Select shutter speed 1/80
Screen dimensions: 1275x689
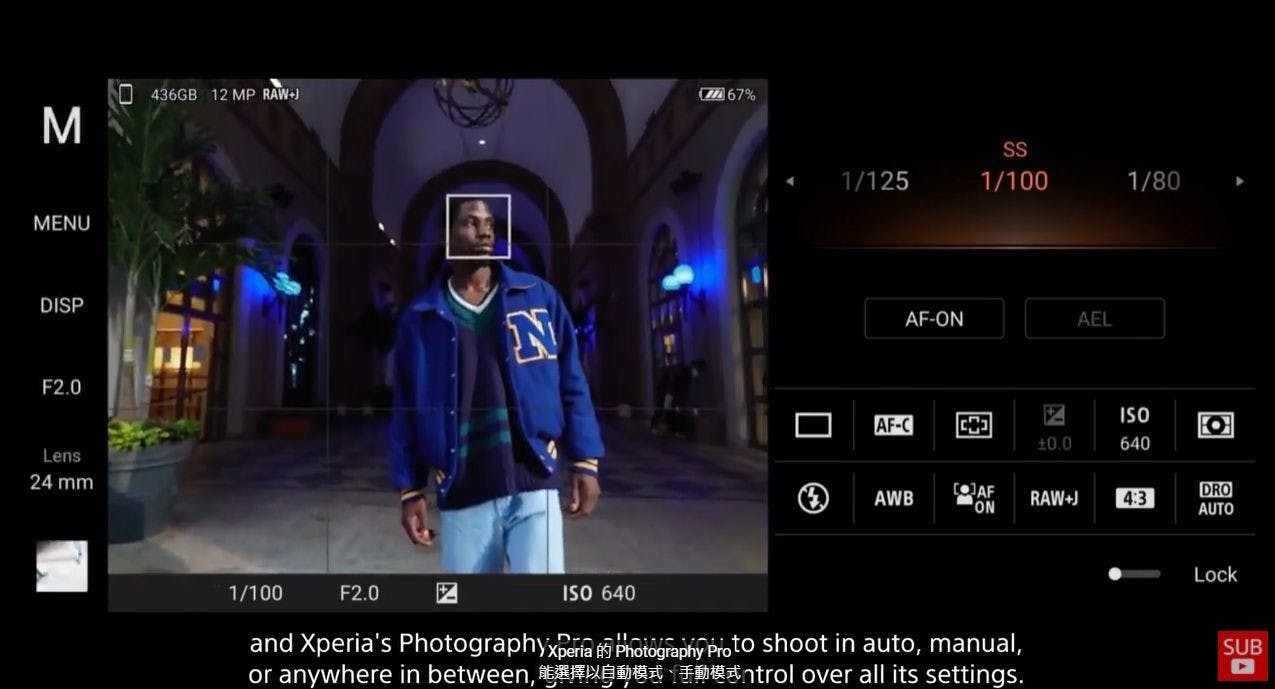point(1153,181)
